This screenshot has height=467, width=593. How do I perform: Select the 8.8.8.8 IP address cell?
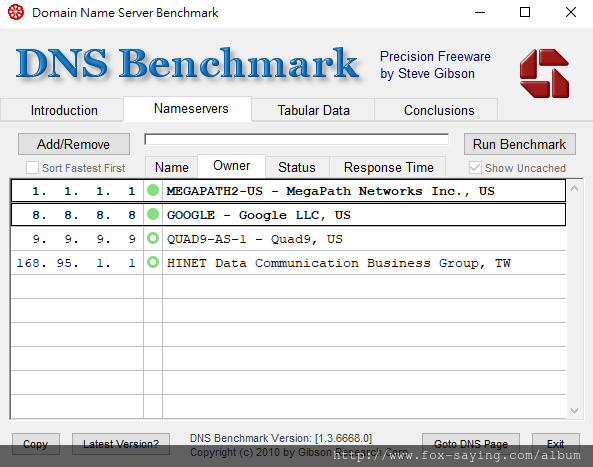coord(78,215)
